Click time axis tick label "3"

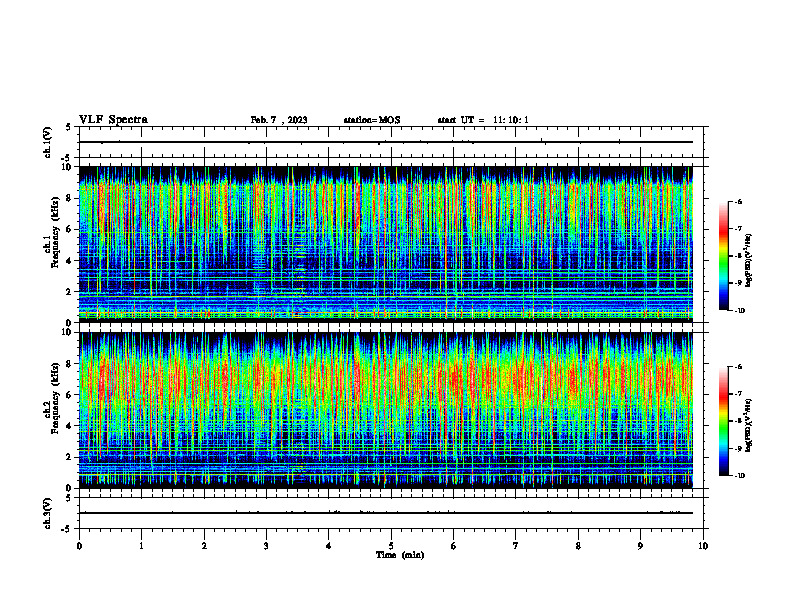(x=266, y=546)
